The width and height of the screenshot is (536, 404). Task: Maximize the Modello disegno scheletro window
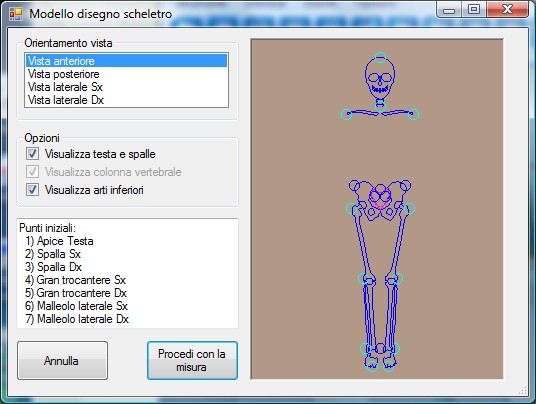coord(474,9)
